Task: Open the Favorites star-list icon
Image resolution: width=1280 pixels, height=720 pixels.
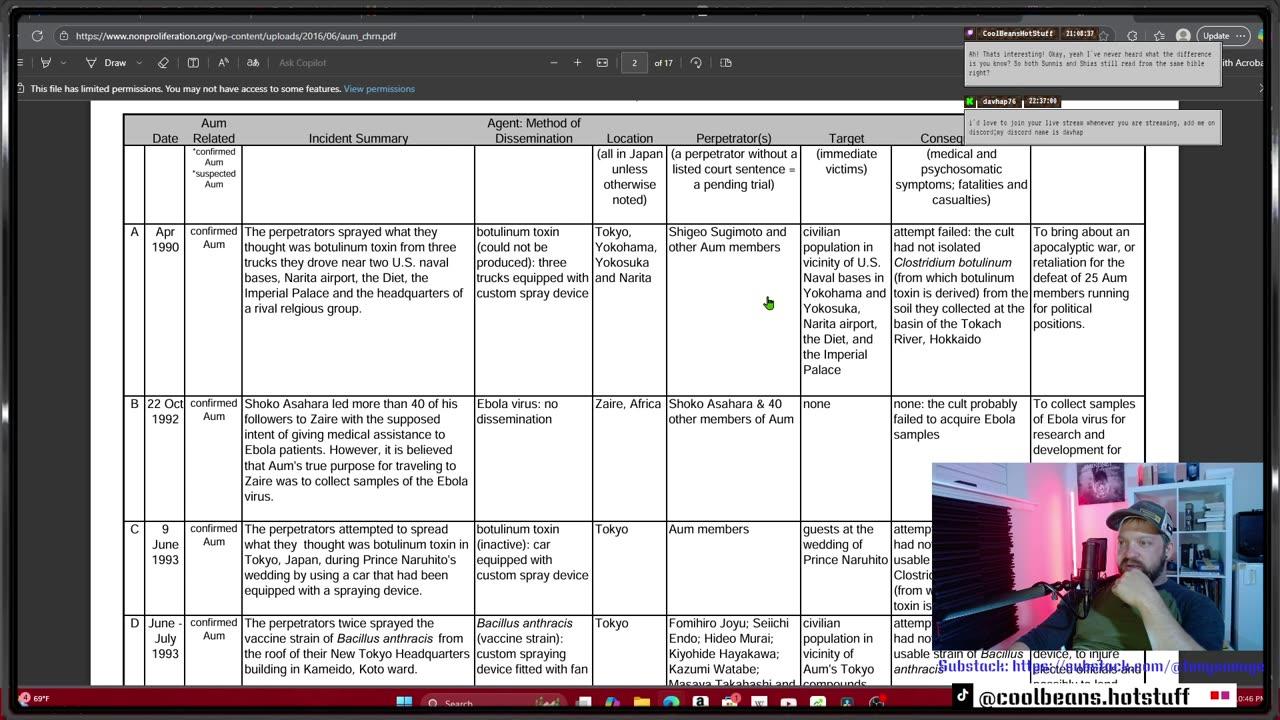Action: click(x=1159, y=36)
